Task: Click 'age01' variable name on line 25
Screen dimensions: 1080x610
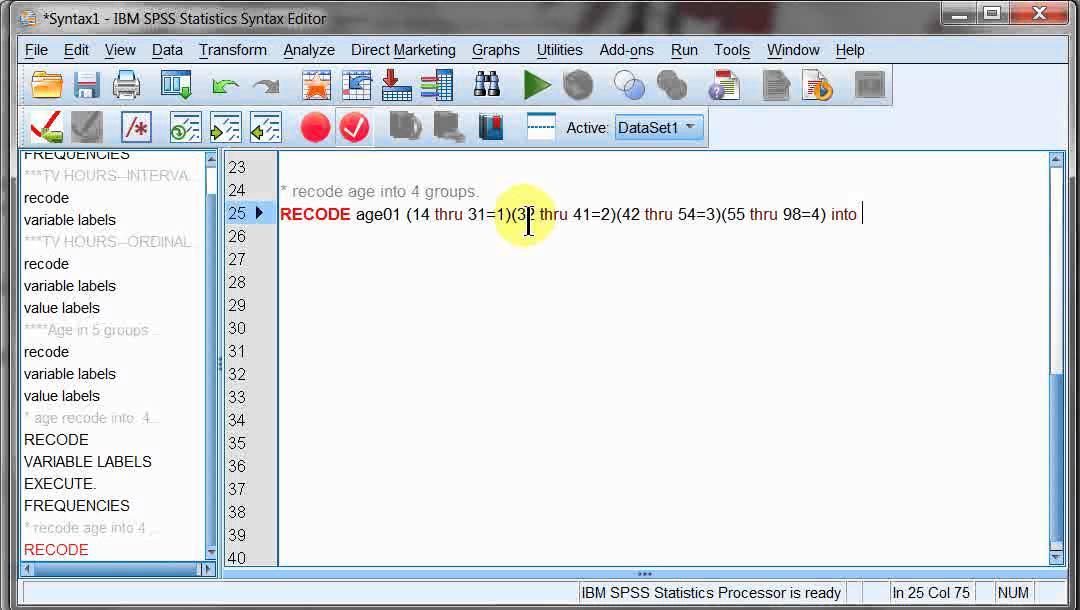Action: [x=377, y=214]
